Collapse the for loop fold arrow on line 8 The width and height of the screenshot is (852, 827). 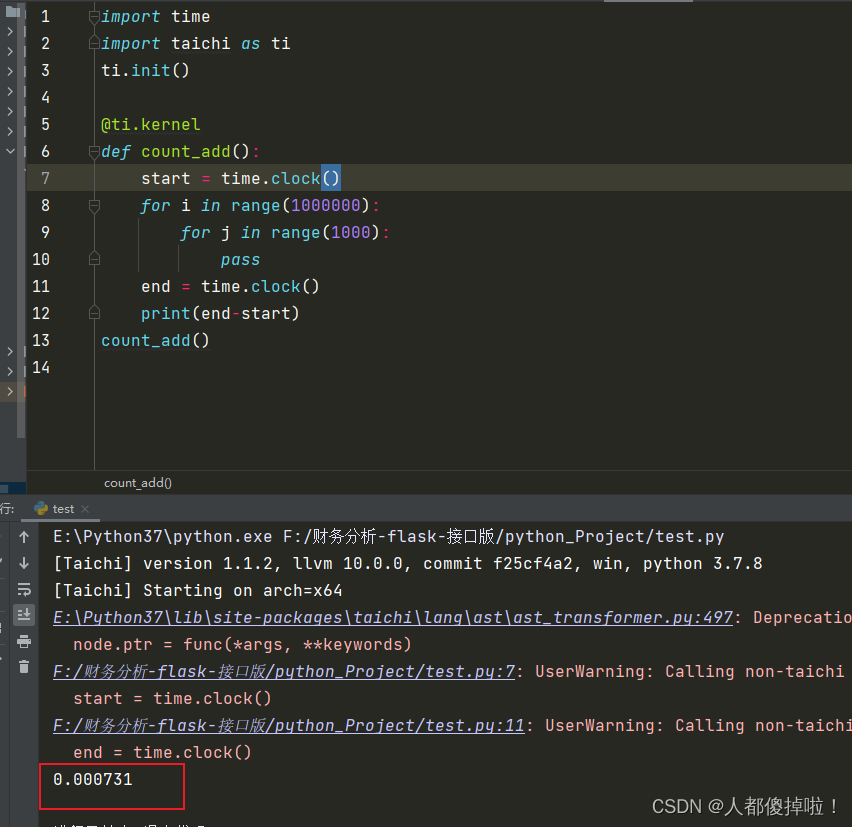[x=94, y=205]
